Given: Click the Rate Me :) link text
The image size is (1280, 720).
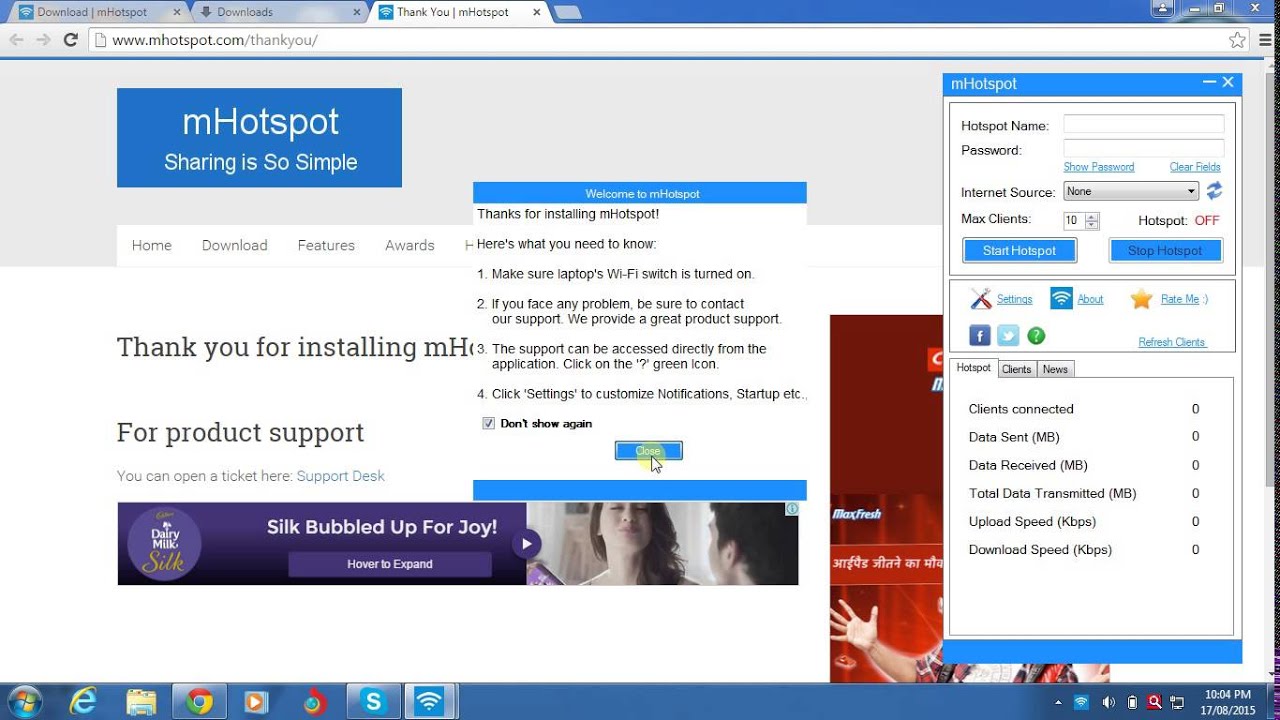Looking at the screenshot, I should 1184,299.
